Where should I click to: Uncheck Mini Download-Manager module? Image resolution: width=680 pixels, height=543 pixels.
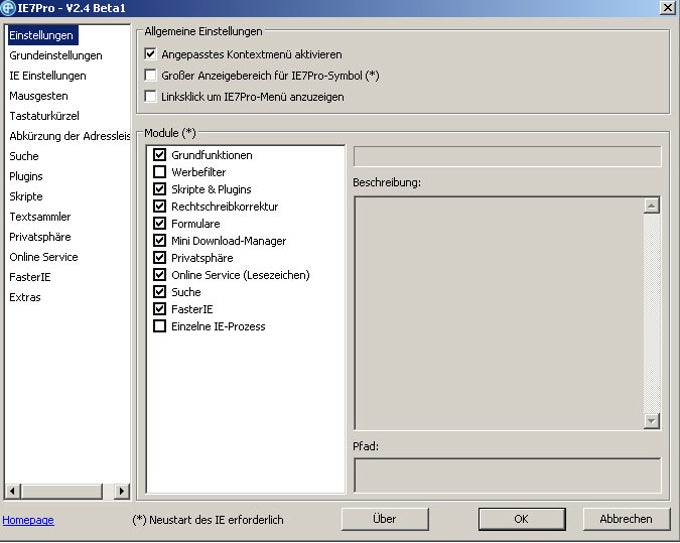point(160,240)
